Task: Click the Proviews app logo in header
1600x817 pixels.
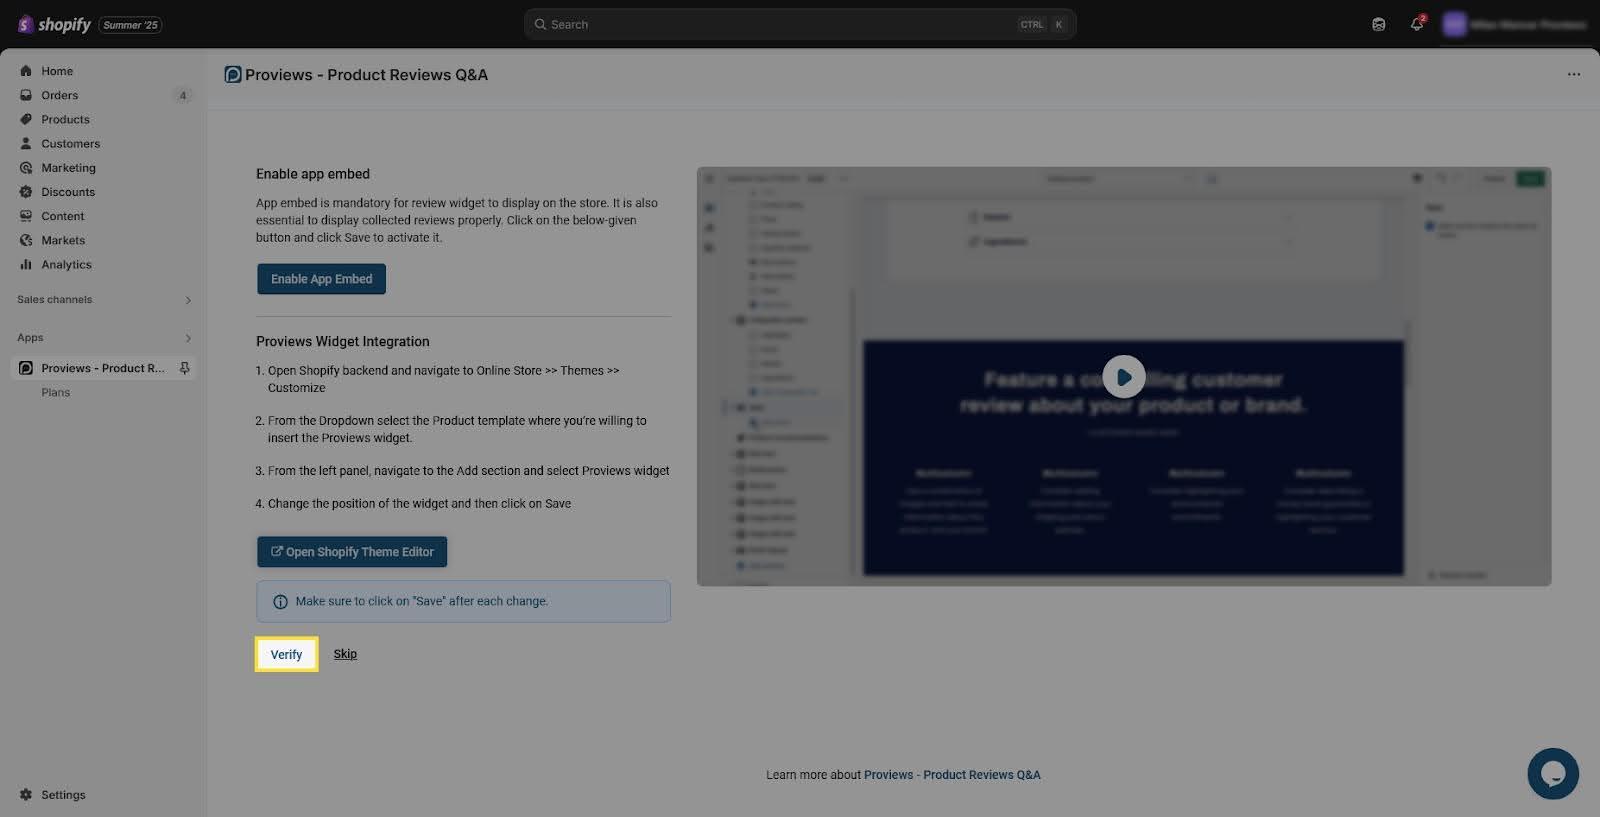Action: 233,75
